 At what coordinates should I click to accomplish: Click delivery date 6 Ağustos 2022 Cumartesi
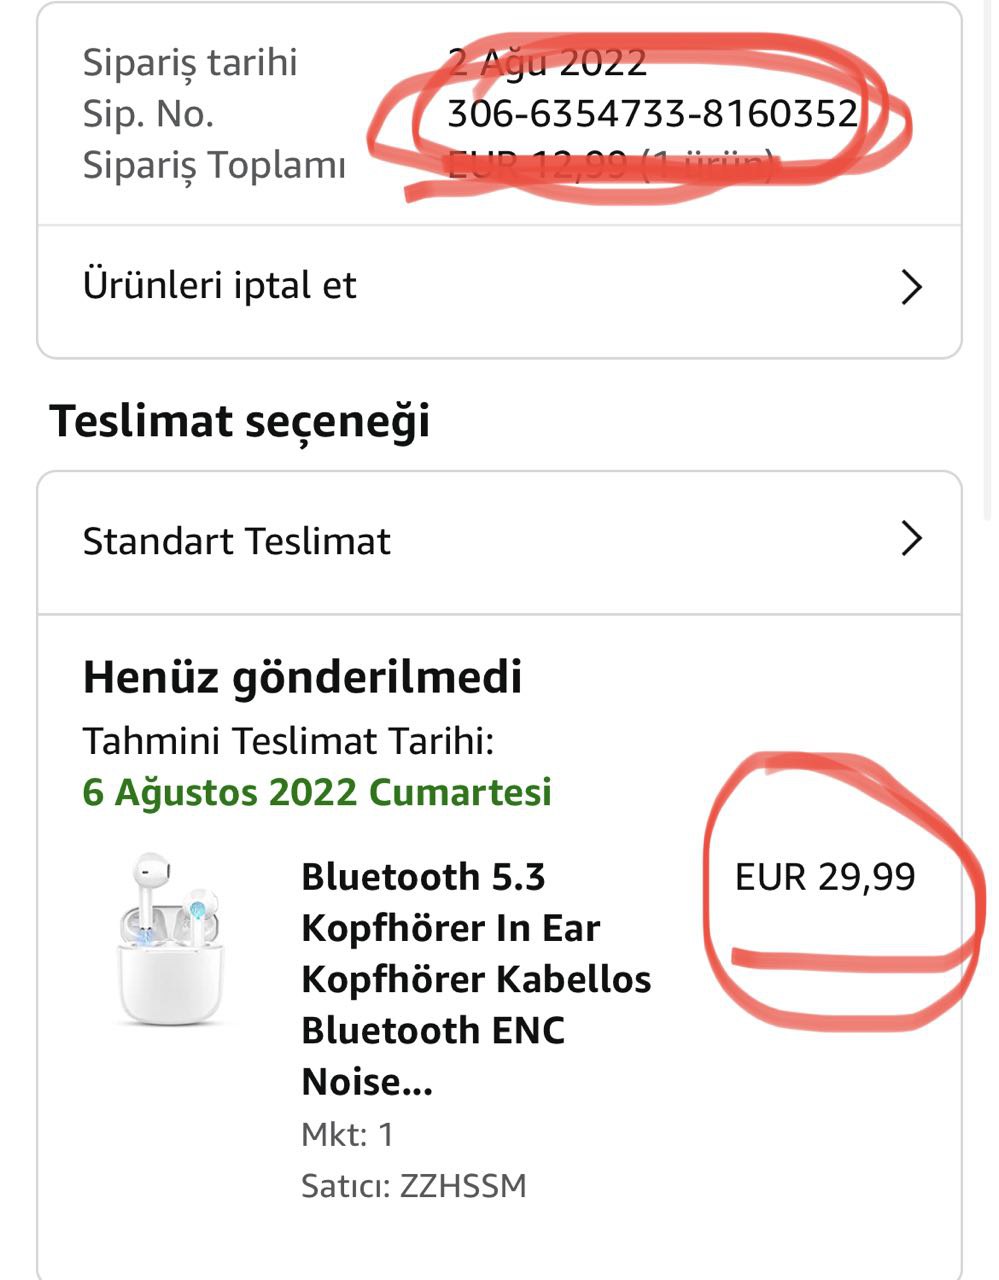tap(317, 792)
